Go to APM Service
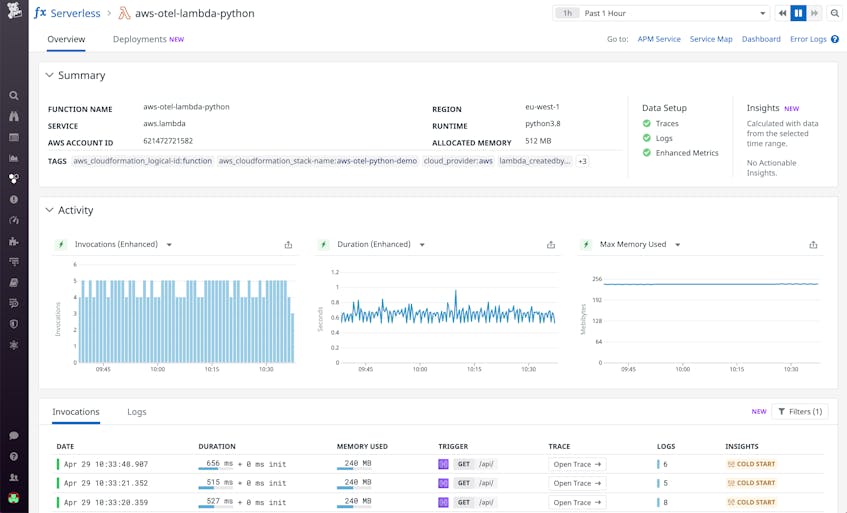Viewport: 847px width, 513px height. coord(659,39)
